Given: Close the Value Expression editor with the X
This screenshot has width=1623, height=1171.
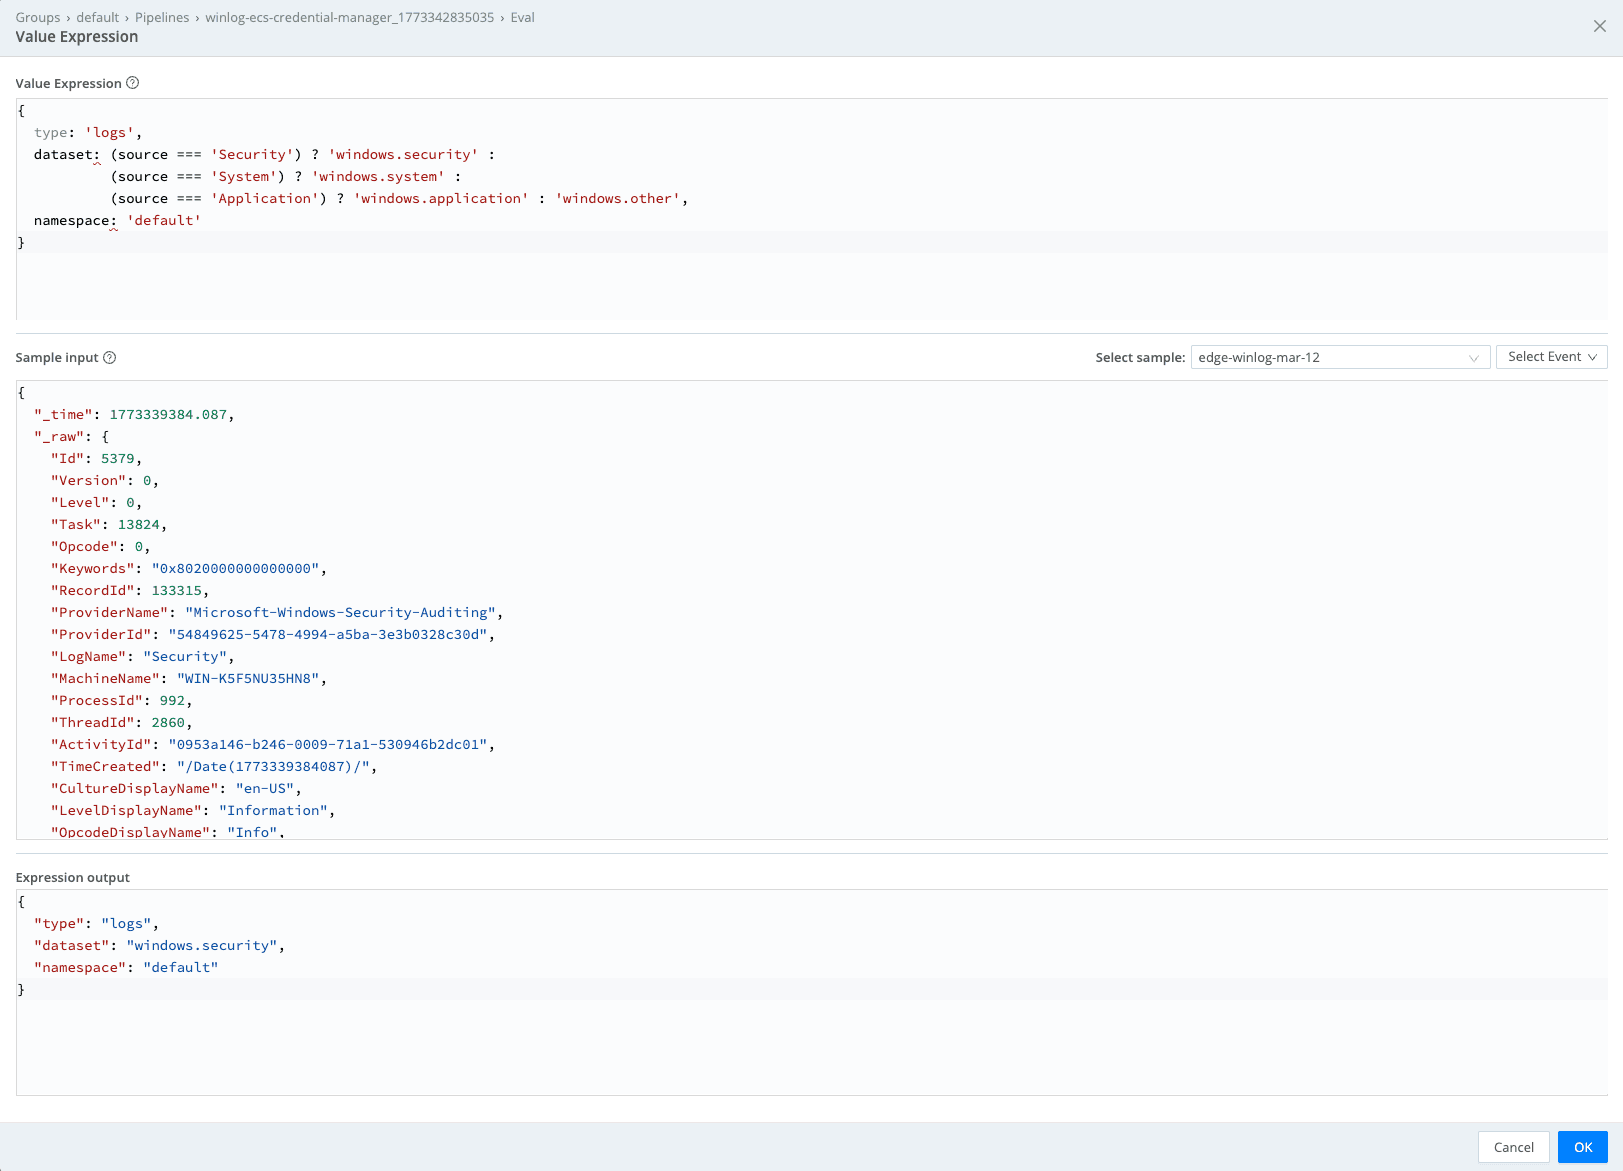Looking at the screenshot, I should point(1599,26).
